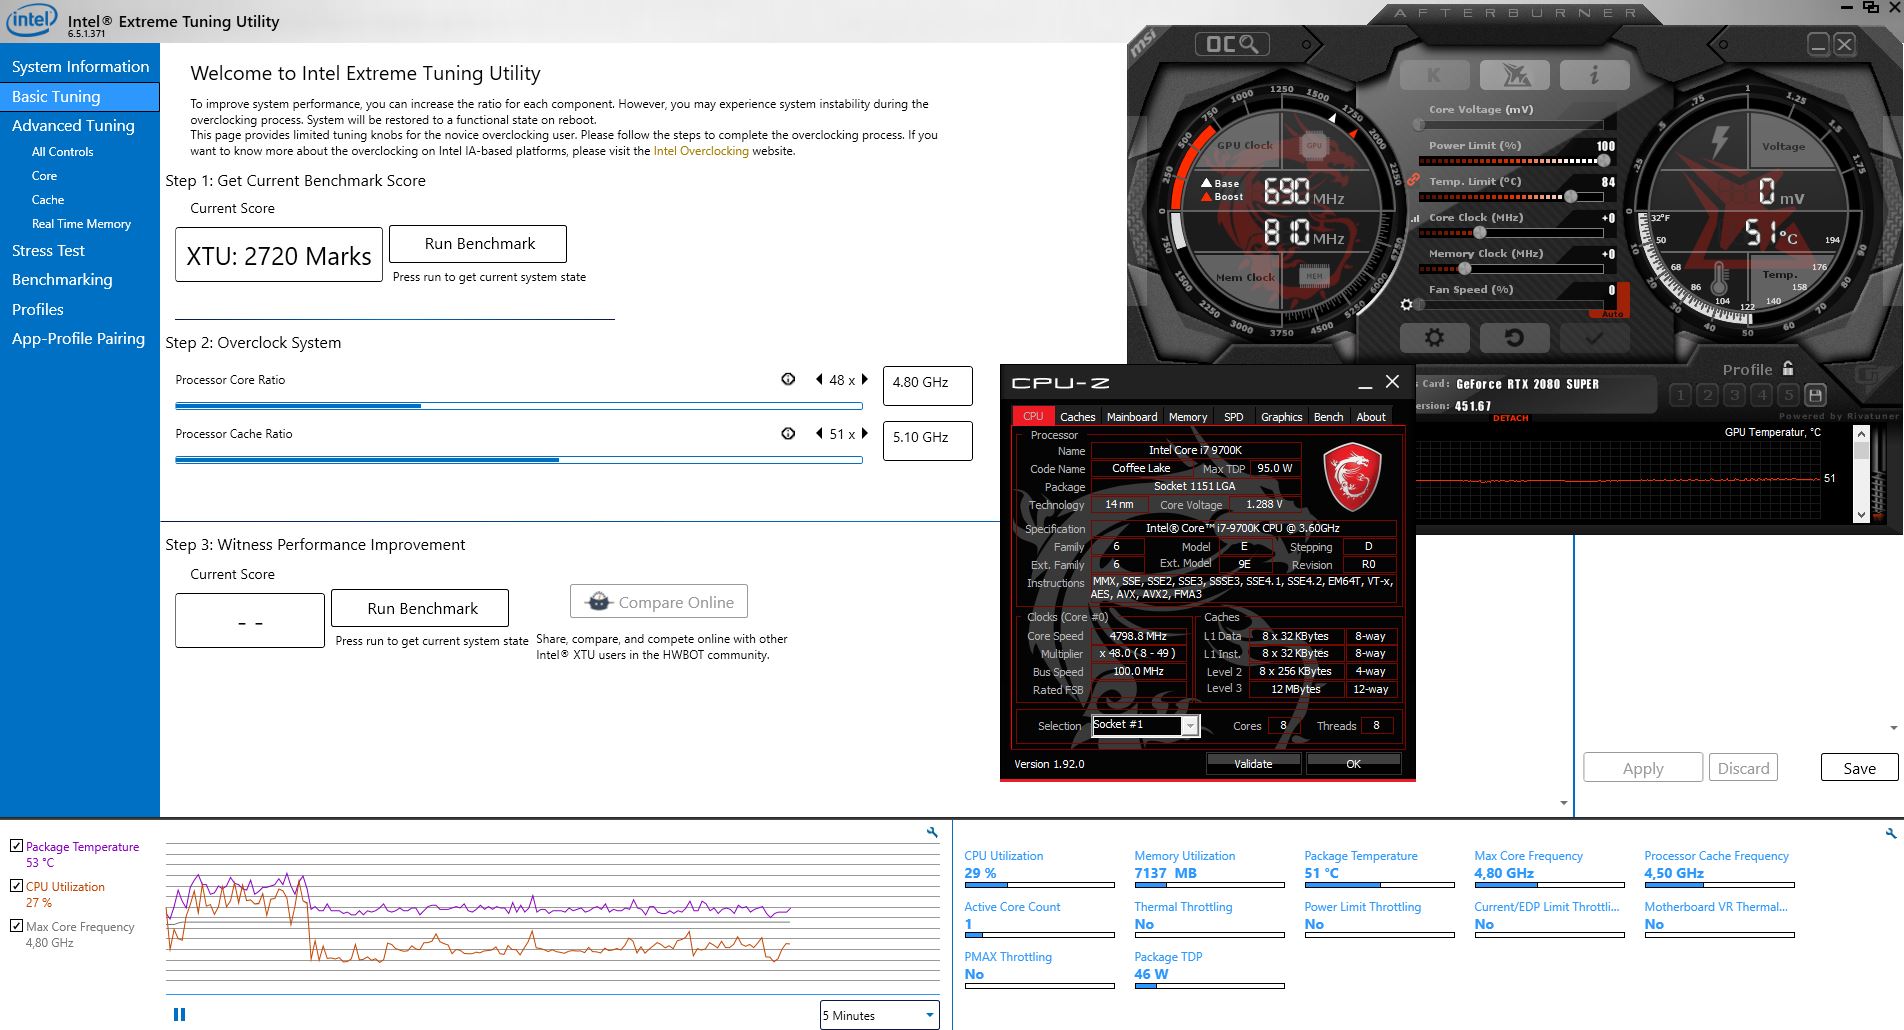Click the Compare Online button
Viewport: 1904px width, 1030px height.
pos(659,602)
